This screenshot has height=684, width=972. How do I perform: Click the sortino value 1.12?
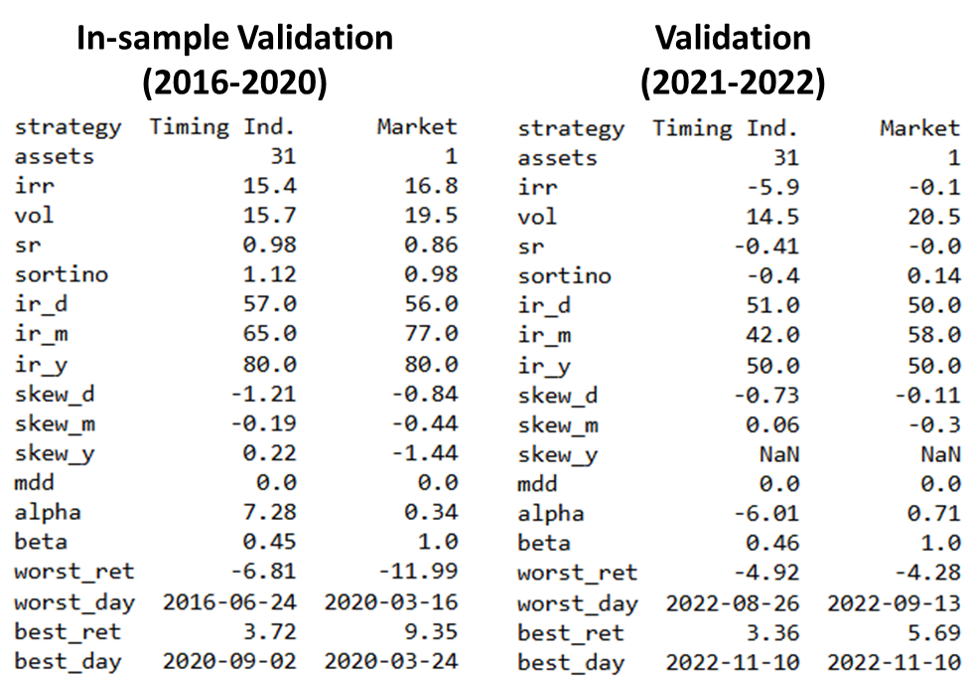(x=269, y=275)
